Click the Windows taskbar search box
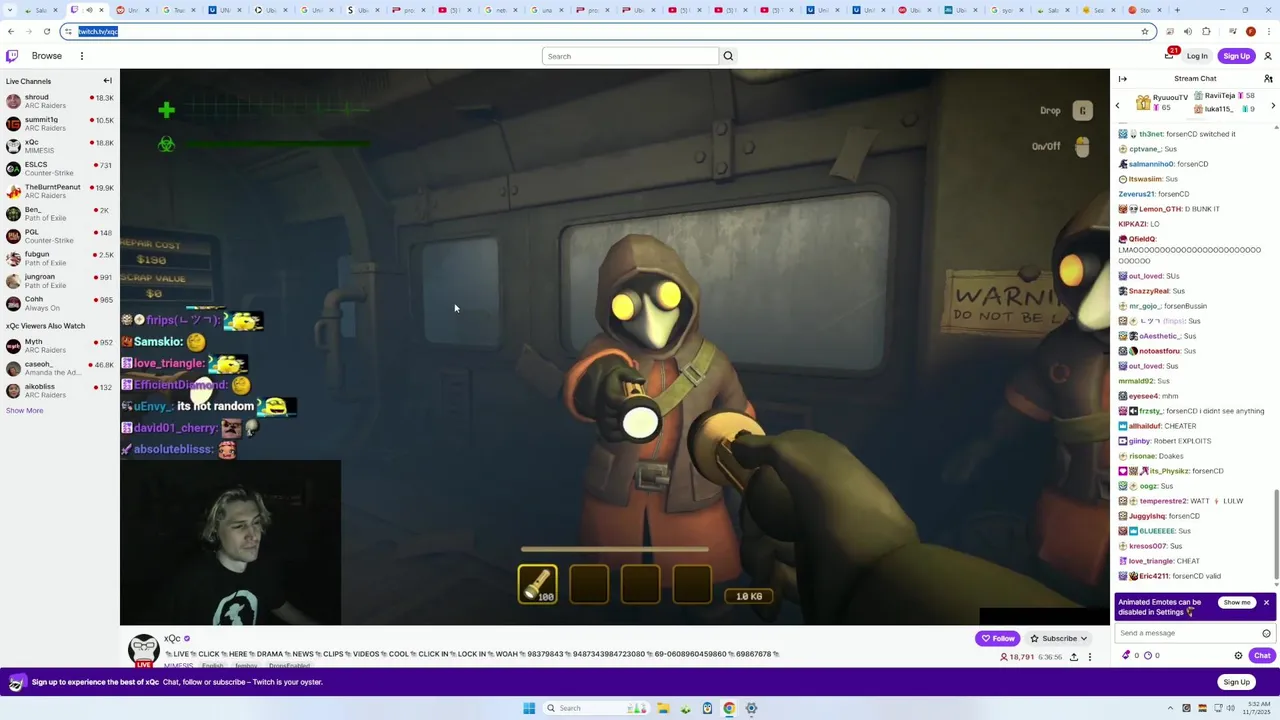 pos(596,708)
